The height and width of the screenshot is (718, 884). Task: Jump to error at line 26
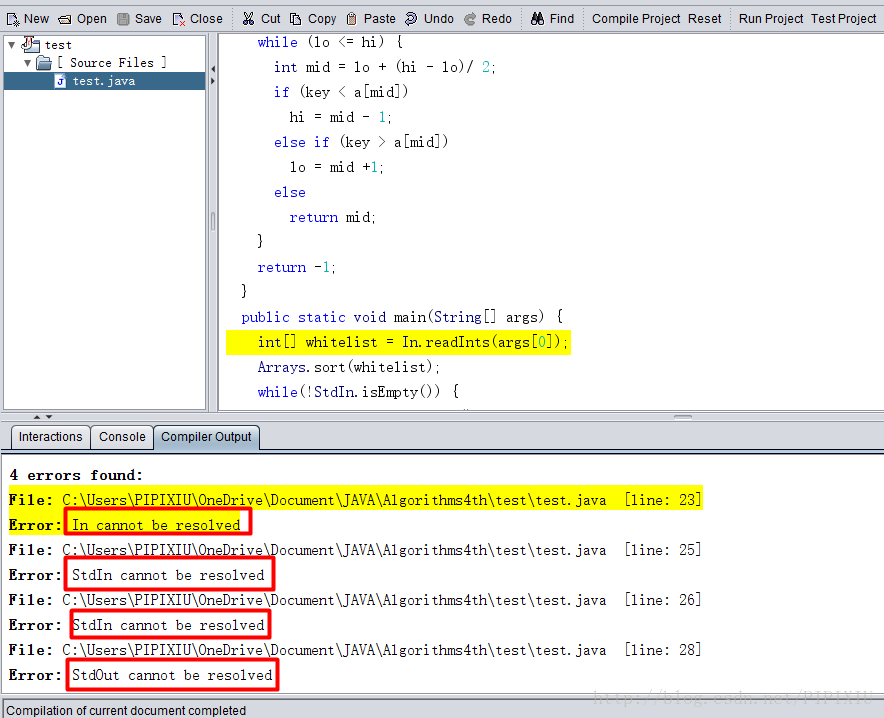click(355, 600)
